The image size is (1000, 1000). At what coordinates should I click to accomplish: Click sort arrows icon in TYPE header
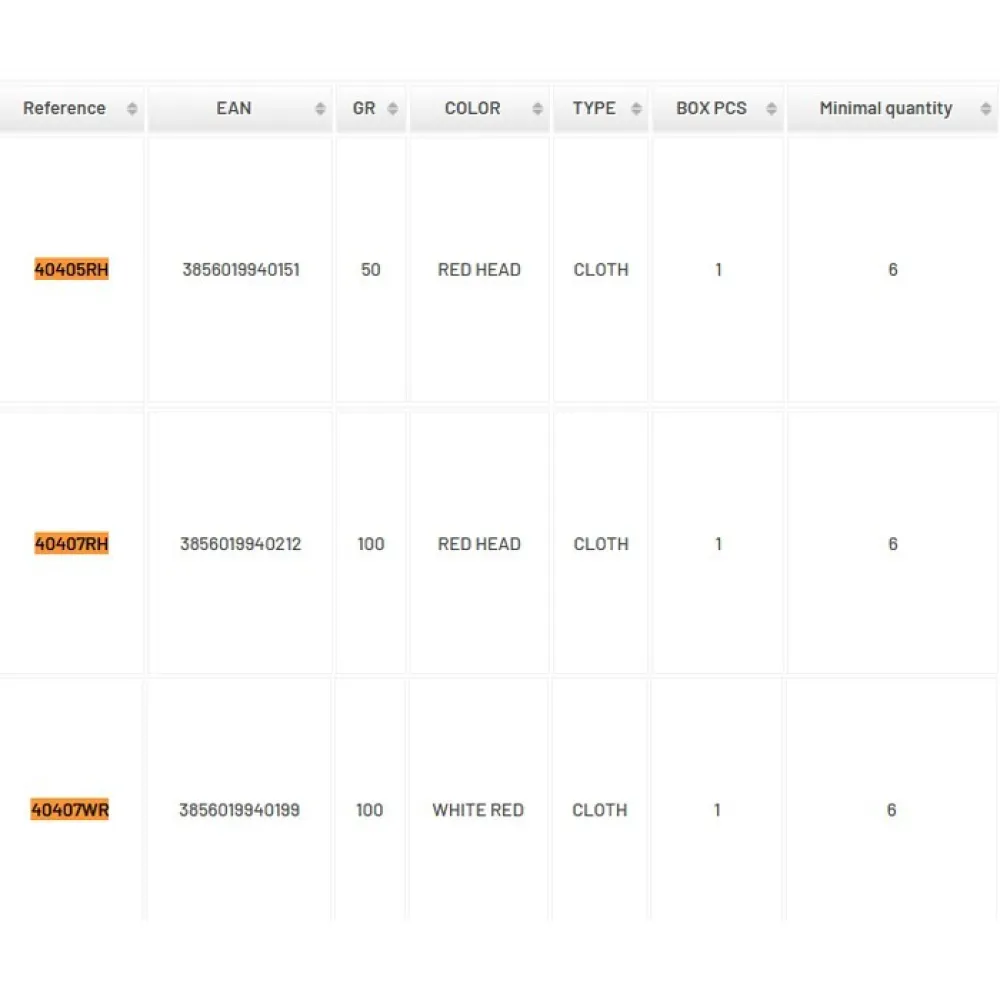(636, 109)
